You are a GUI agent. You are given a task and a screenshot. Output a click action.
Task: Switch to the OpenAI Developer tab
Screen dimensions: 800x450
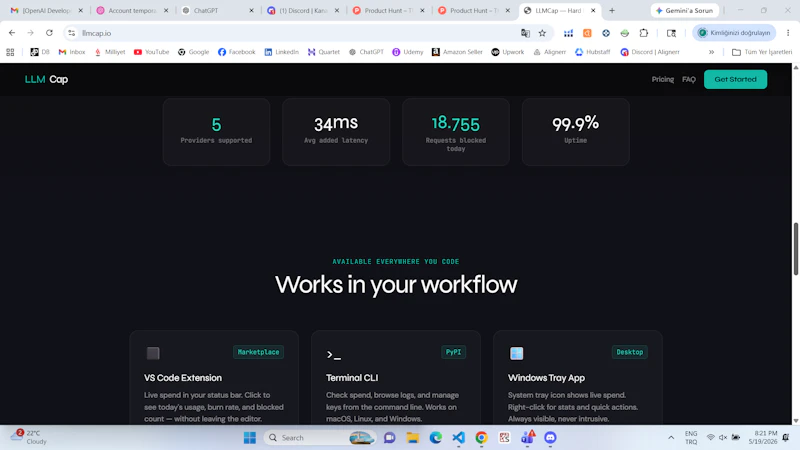[x=46, y=10]
